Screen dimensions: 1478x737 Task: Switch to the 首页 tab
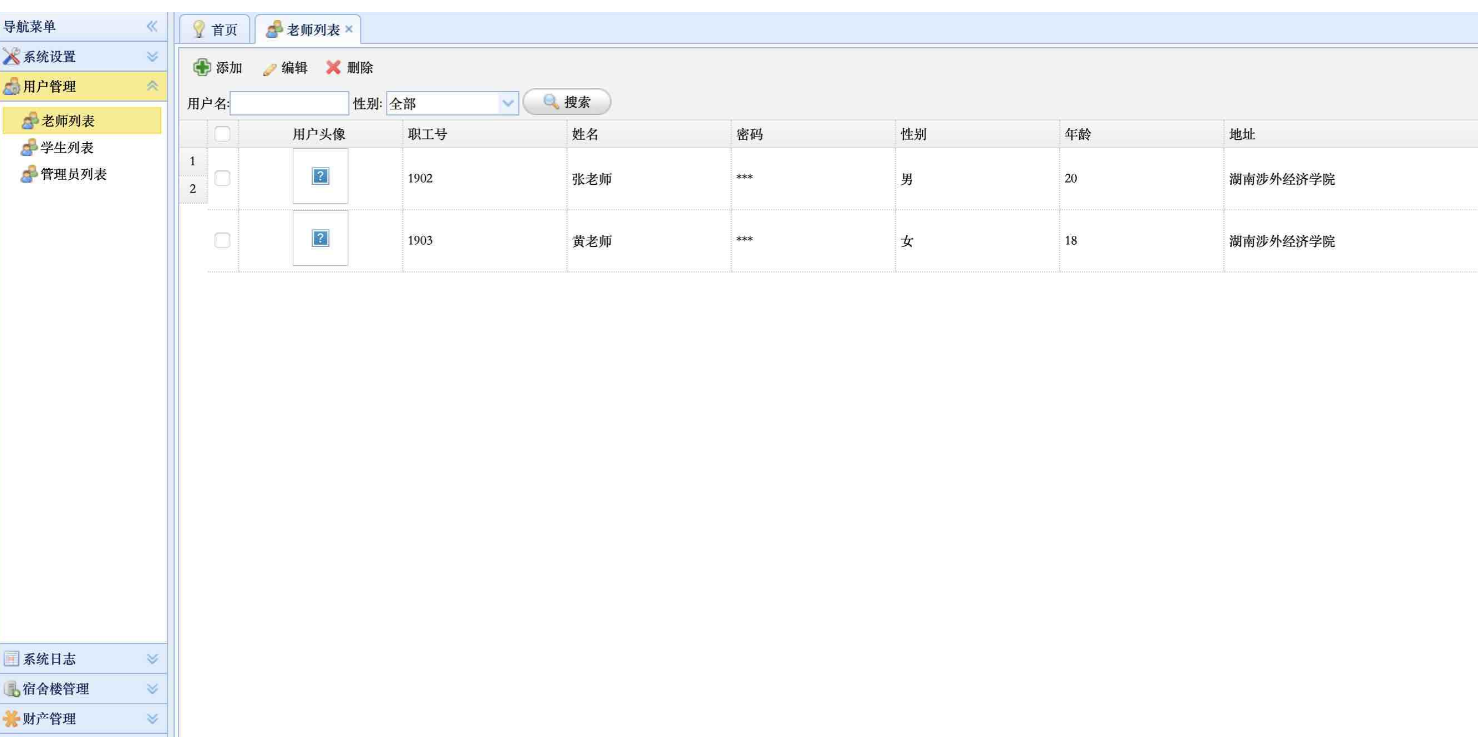pyautogui.click(x=214, y=29)
